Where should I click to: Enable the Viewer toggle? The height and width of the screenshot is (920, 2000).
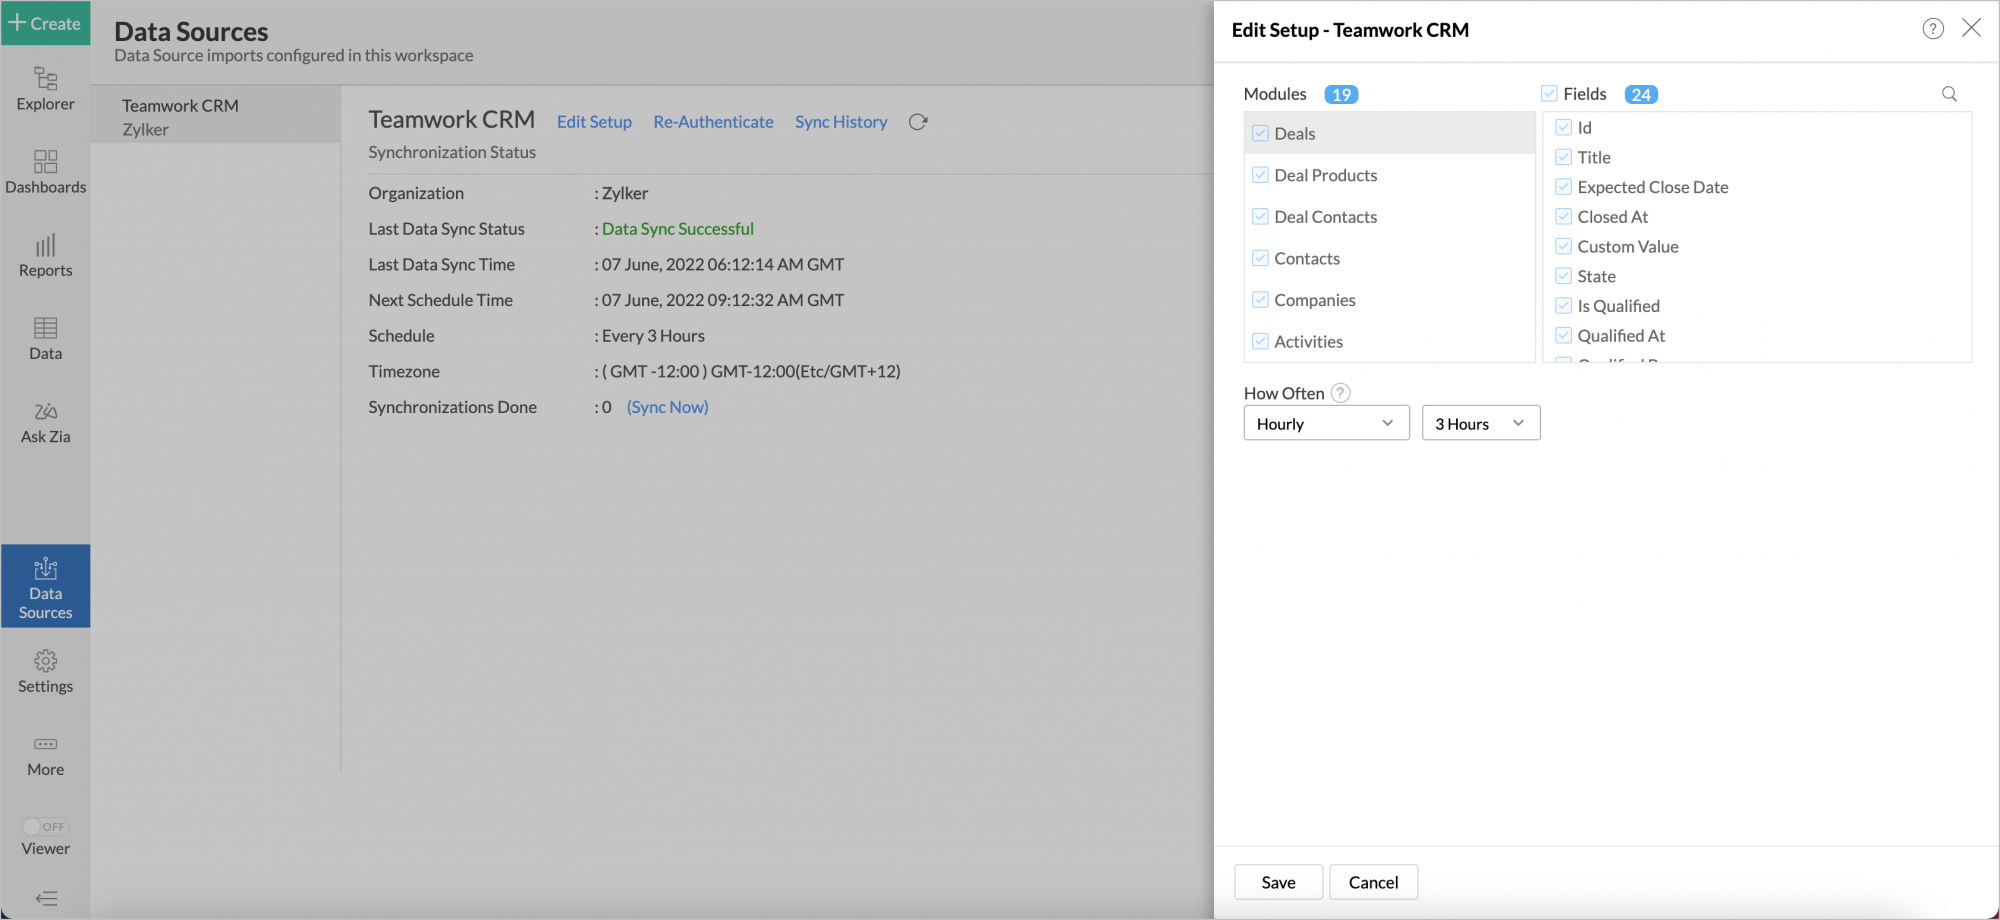(45, 826)
